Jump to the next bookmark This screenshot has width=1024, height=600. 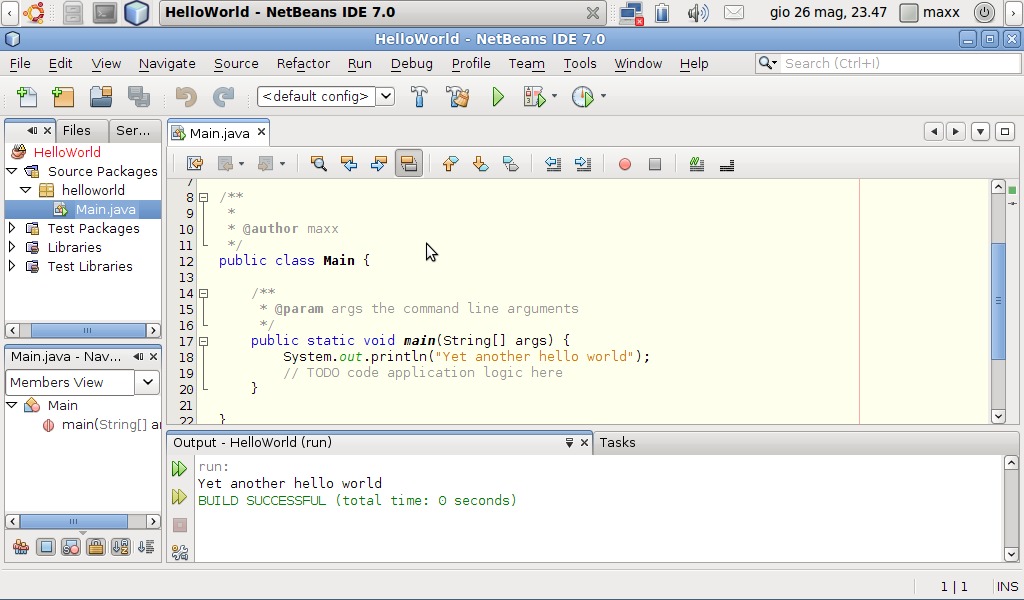pyautogui.click(x=481, y=164)
